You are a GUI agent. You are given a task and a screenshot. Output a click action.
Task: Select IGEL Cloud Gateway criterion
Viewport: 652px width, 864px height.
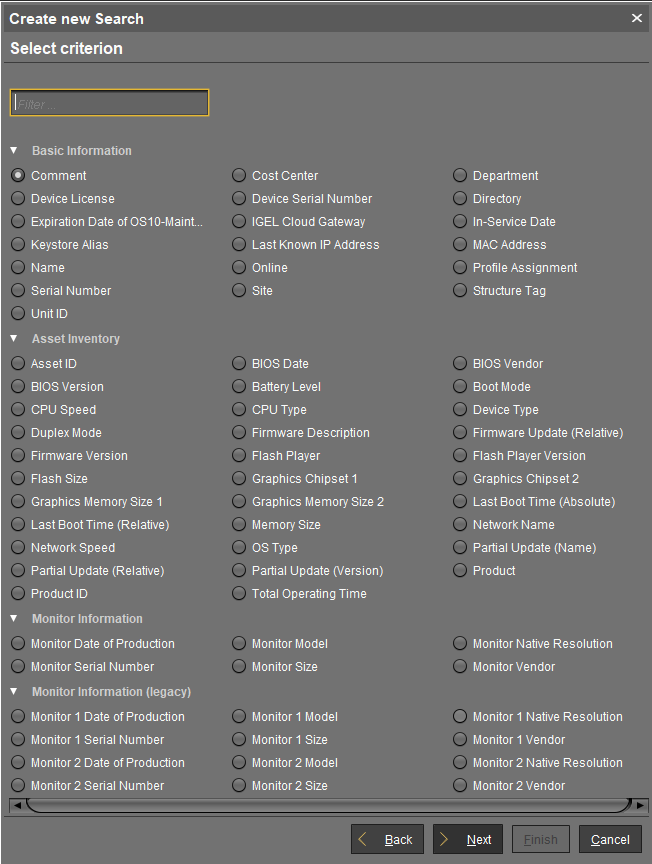pyautogui.click(x=239, y=221)
